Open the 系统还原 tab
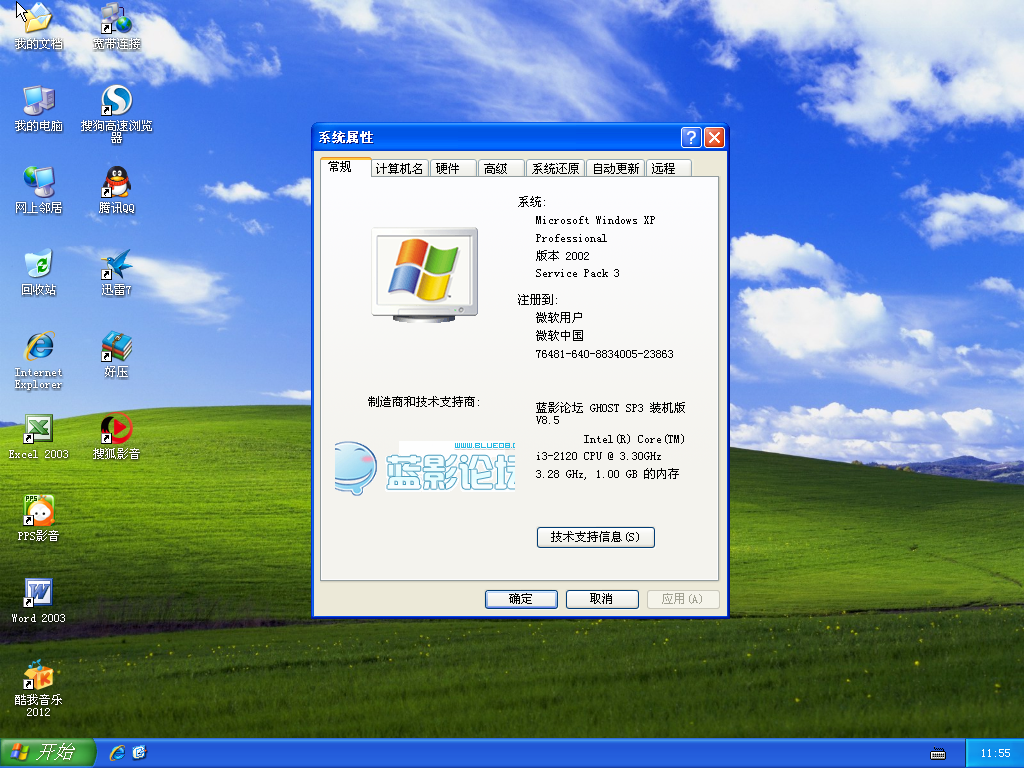Screen dimensions: 1024x768 [555, 168]
